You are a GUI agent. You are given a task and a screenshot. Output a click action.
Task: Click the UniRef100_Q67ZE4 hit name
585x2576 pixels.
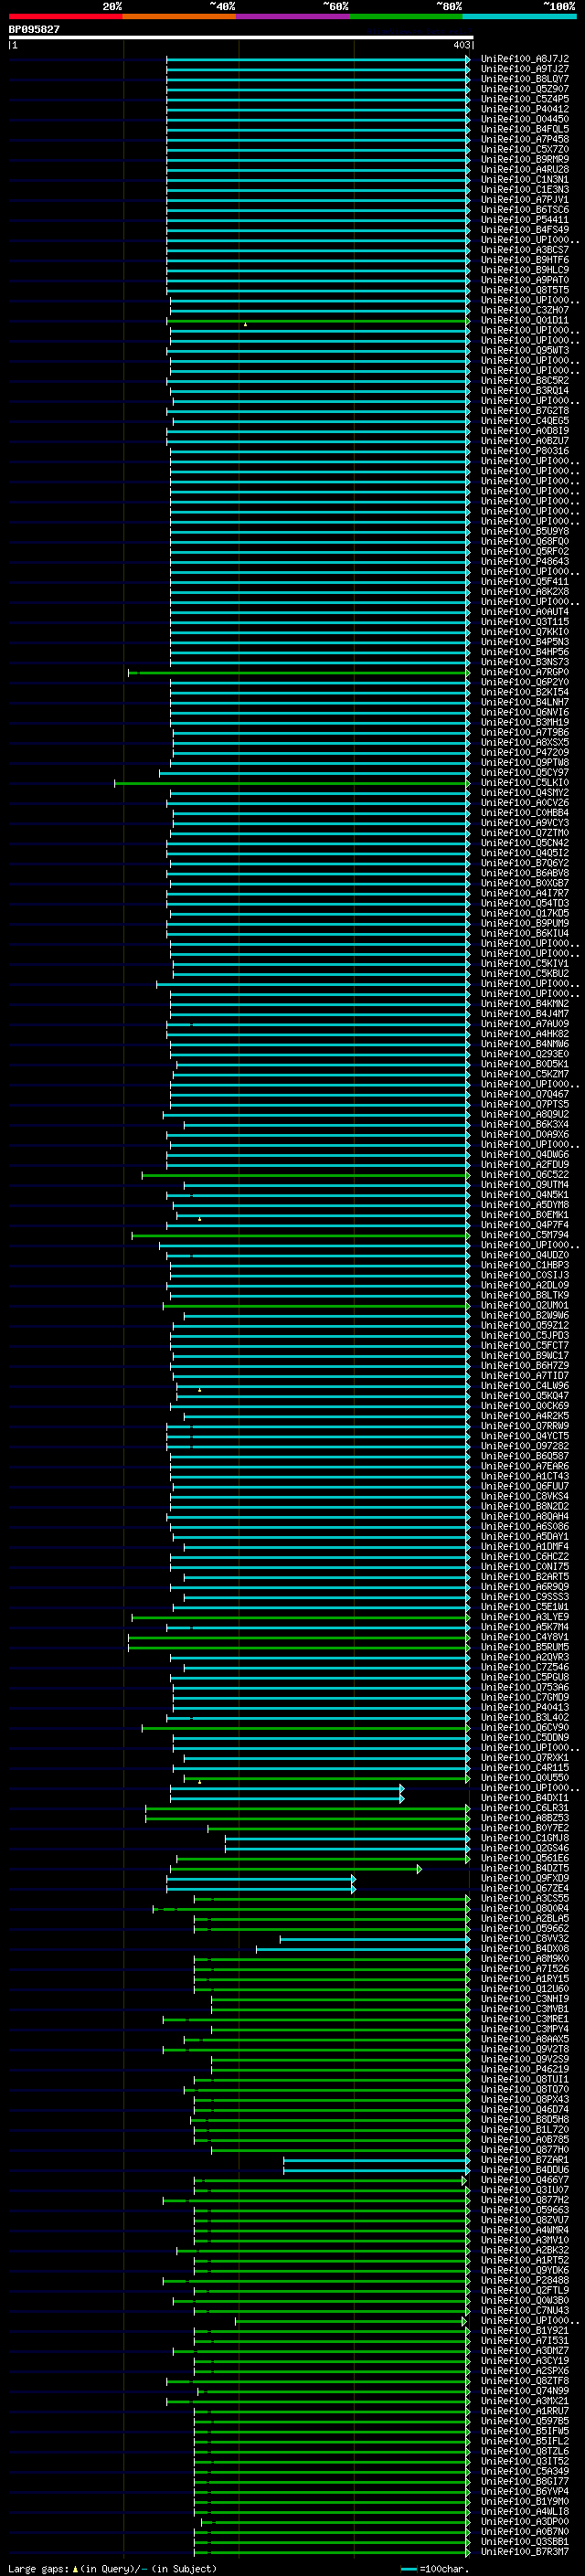(525, 1889)
